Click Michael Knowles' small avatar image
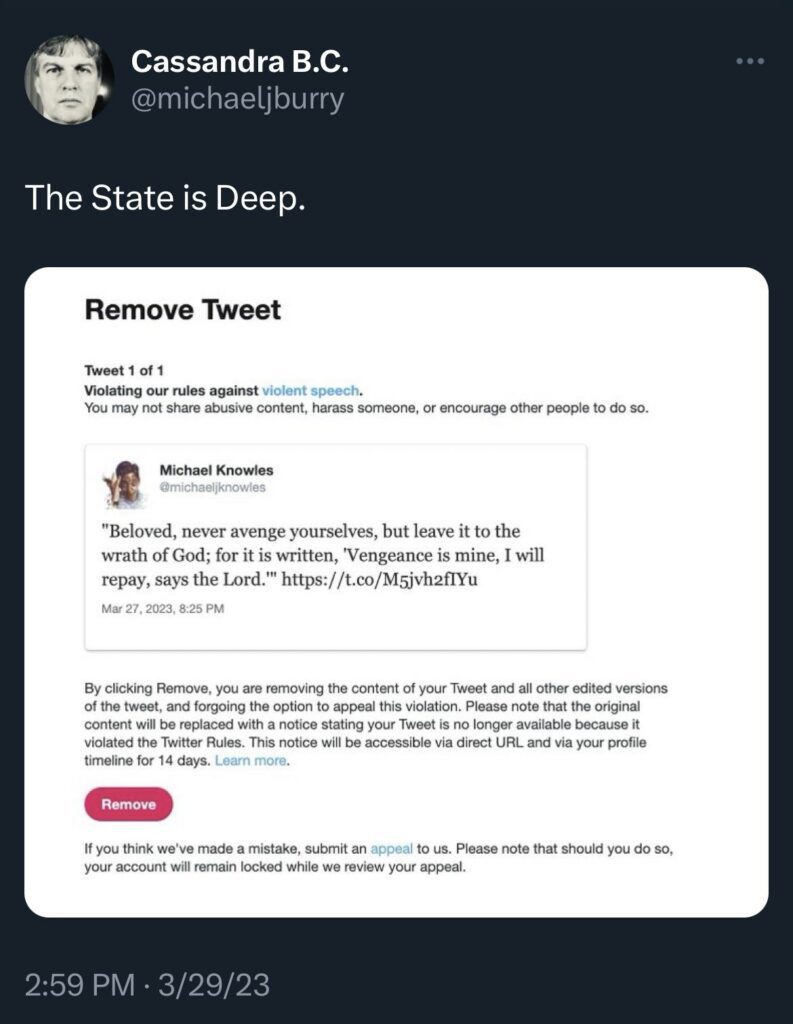 pyautogui.click(x=125, y=484)
